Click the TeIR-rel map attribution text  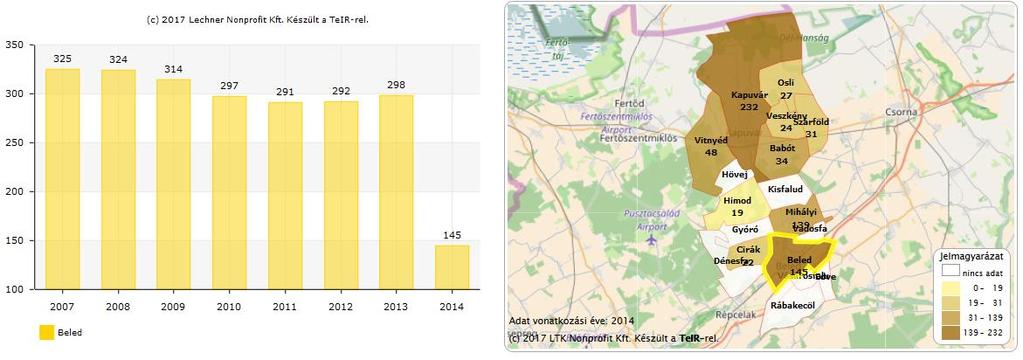pyautogui.click(x=613, y=338)
